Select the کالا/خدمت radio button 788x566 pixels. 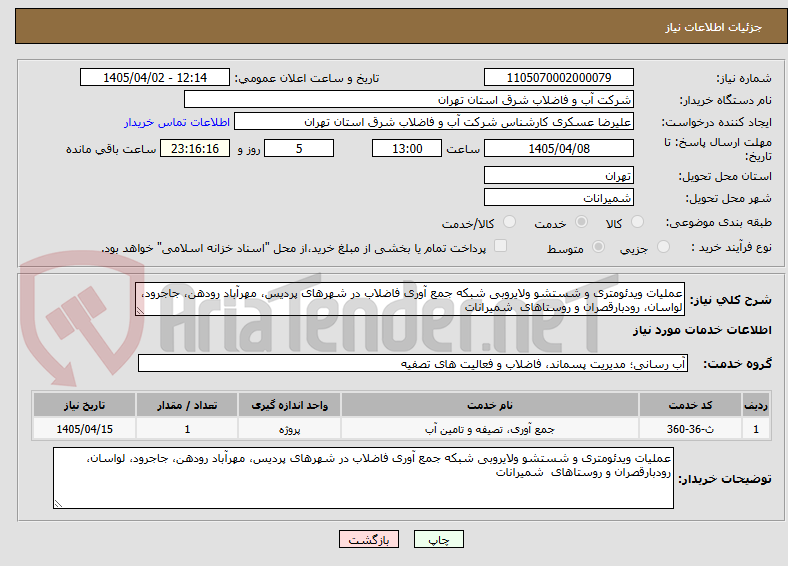(x=509, y=222)
